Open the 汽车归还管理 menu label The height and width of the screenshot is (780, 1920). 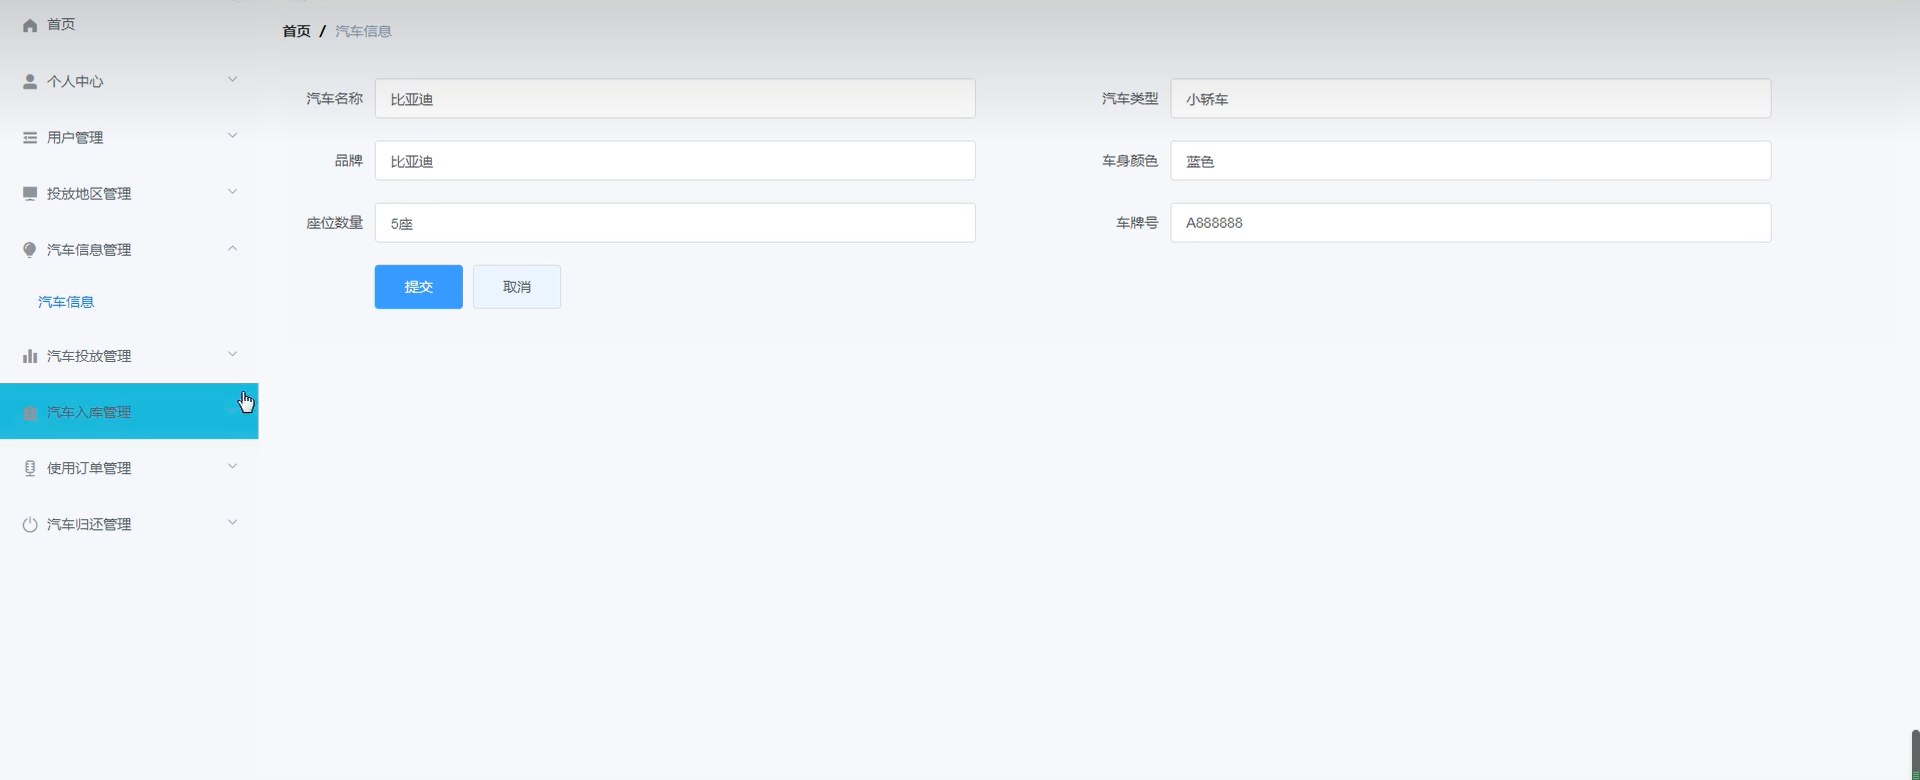click(89, 524)
